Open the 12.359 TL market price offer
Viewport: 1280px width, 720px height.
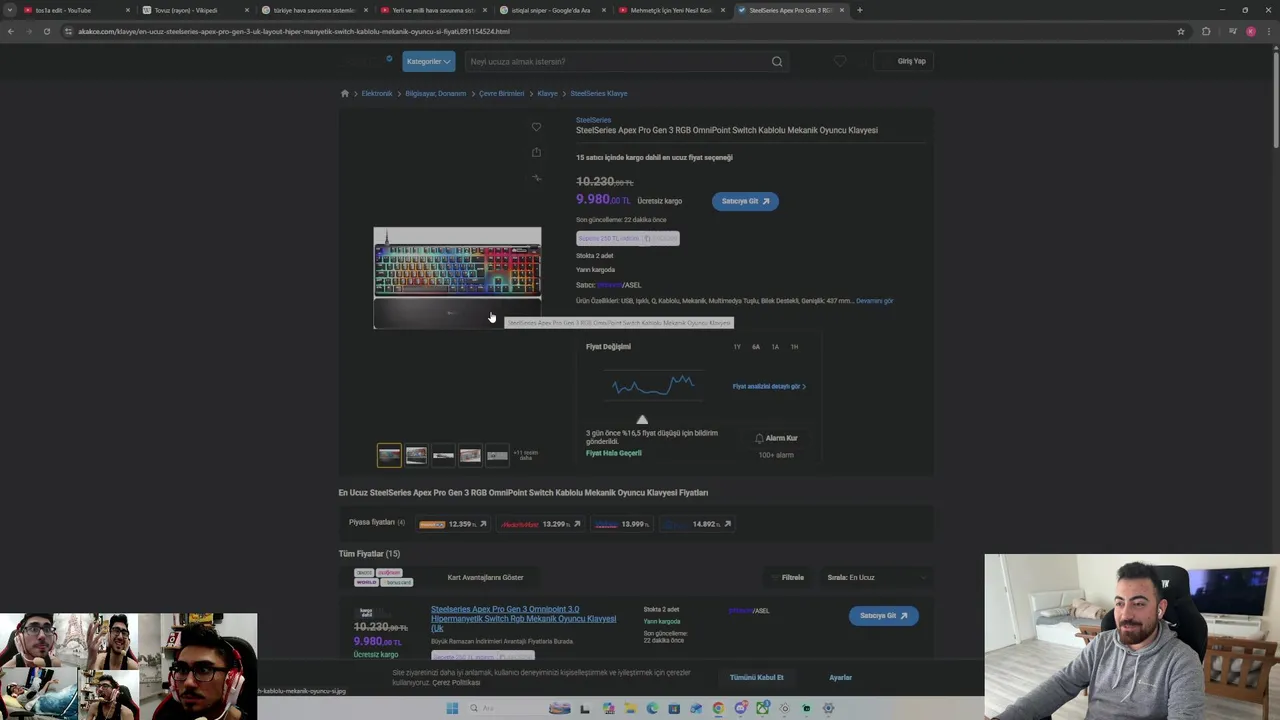tap(453, 524)
